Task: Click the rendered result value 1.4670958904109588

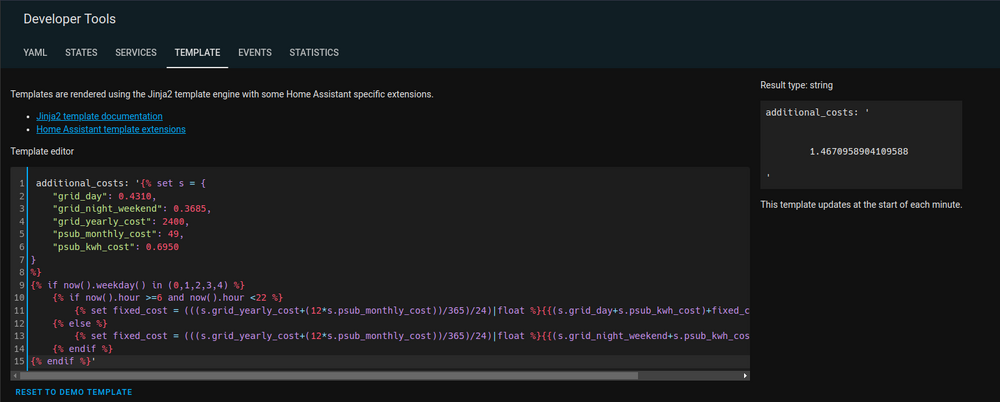Action: pyautogui.click(x=859, y=151)
